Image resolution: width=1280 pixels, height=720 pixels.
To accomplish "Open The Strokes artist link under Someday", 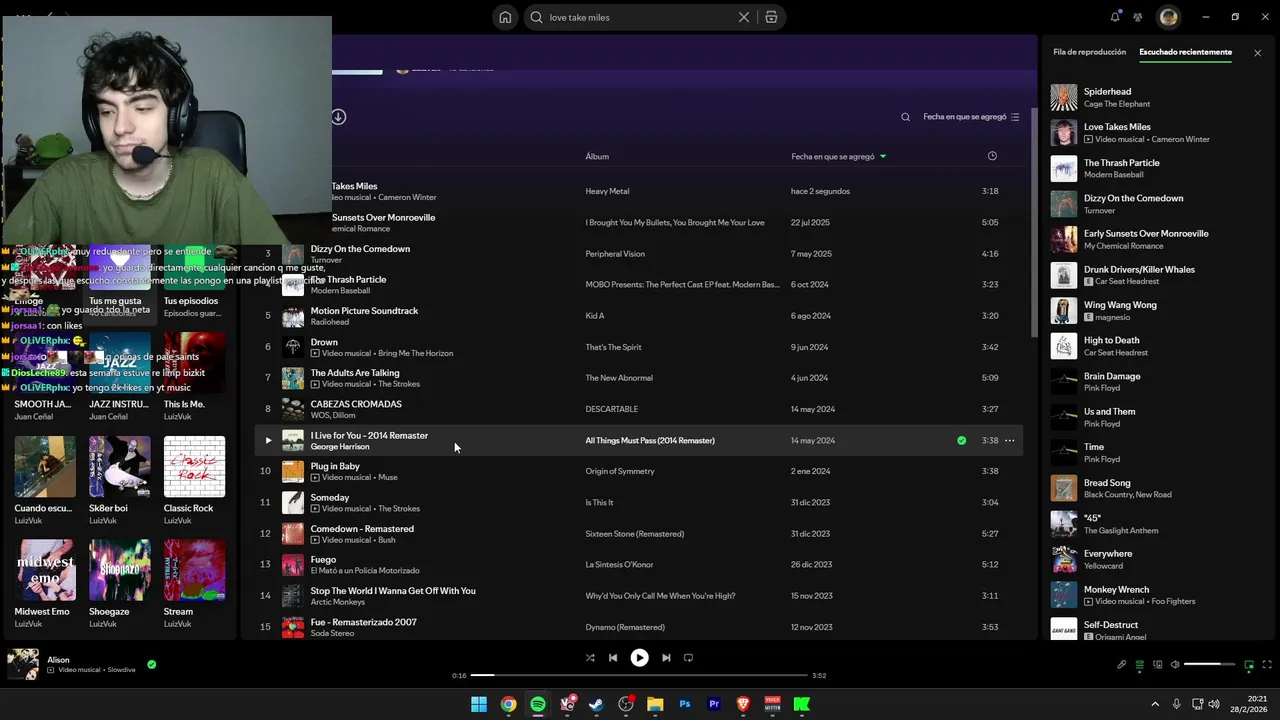I will click(399, 509).
